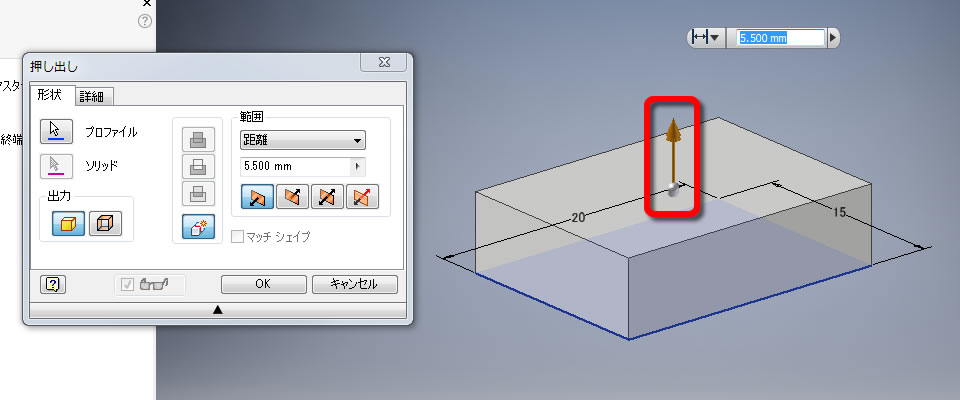
Task: Select asymmetric extrude direction button
Action: pos(362,197)
